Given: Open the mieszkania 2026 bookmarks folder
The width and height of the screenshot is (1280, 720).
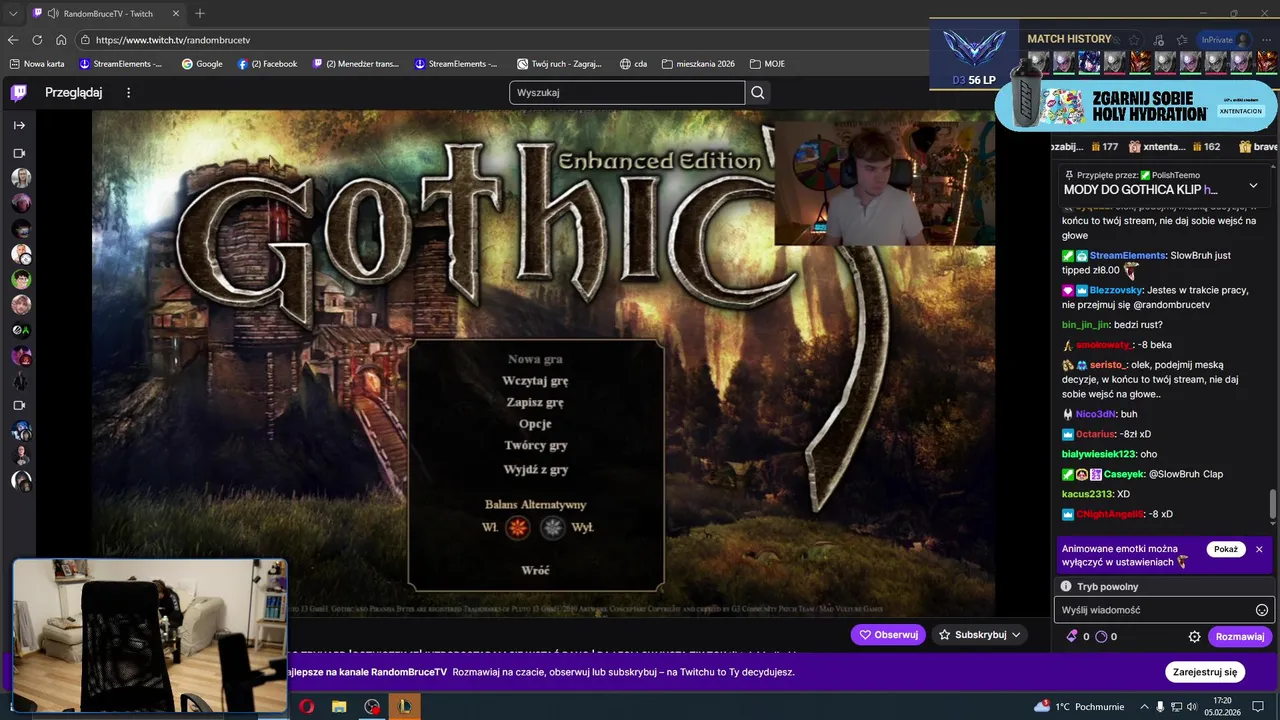Looking at the screenshot, I should coord(698,64).
